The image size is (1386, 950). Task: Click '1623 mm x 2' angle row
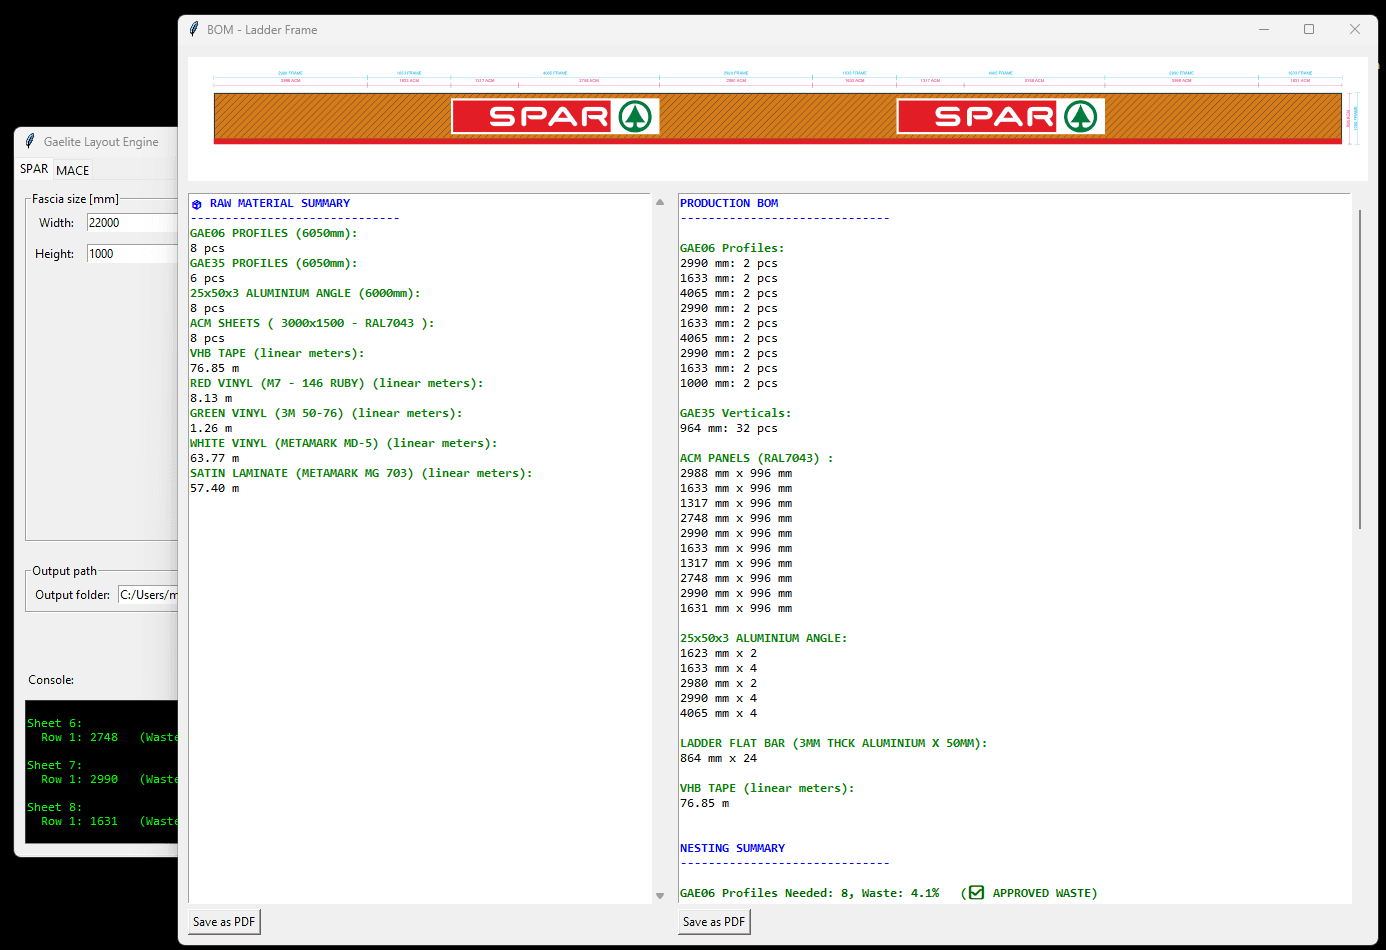coord(719,653)
